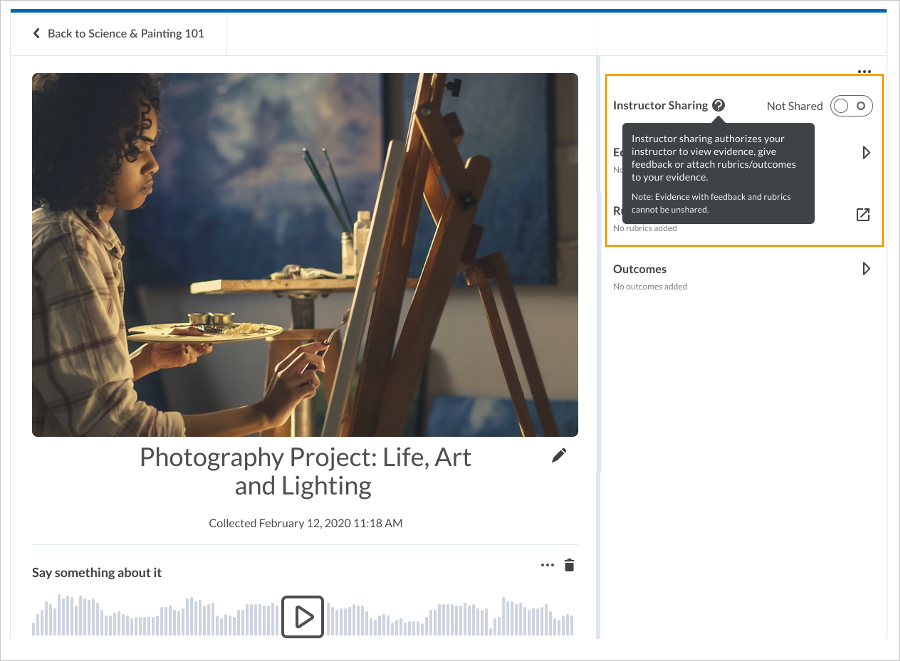The height and width of the screenshot is (661, 900).
Task: Expand the section with the right-facing arrow below Instructor Sharing
Action: (866, 152)
